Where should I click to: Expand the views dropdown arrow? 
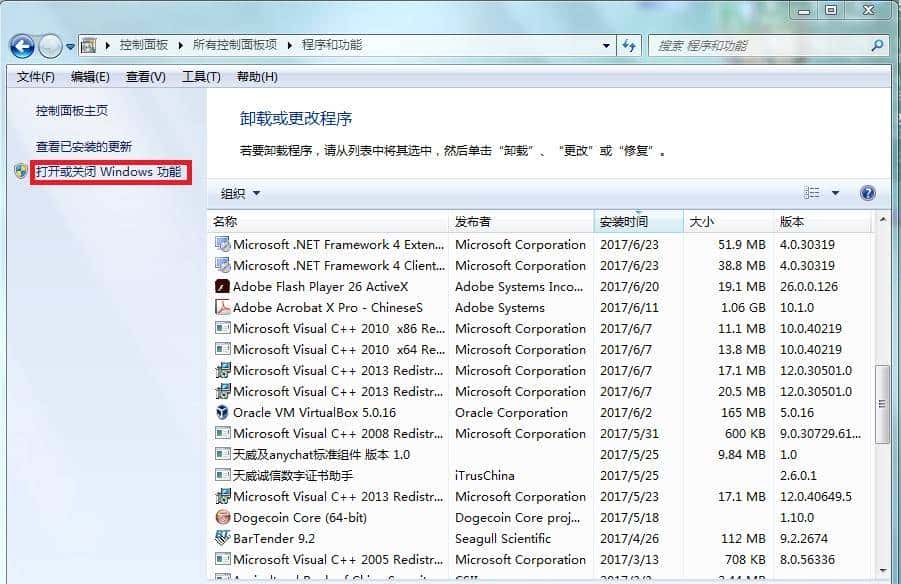point(836,192)
